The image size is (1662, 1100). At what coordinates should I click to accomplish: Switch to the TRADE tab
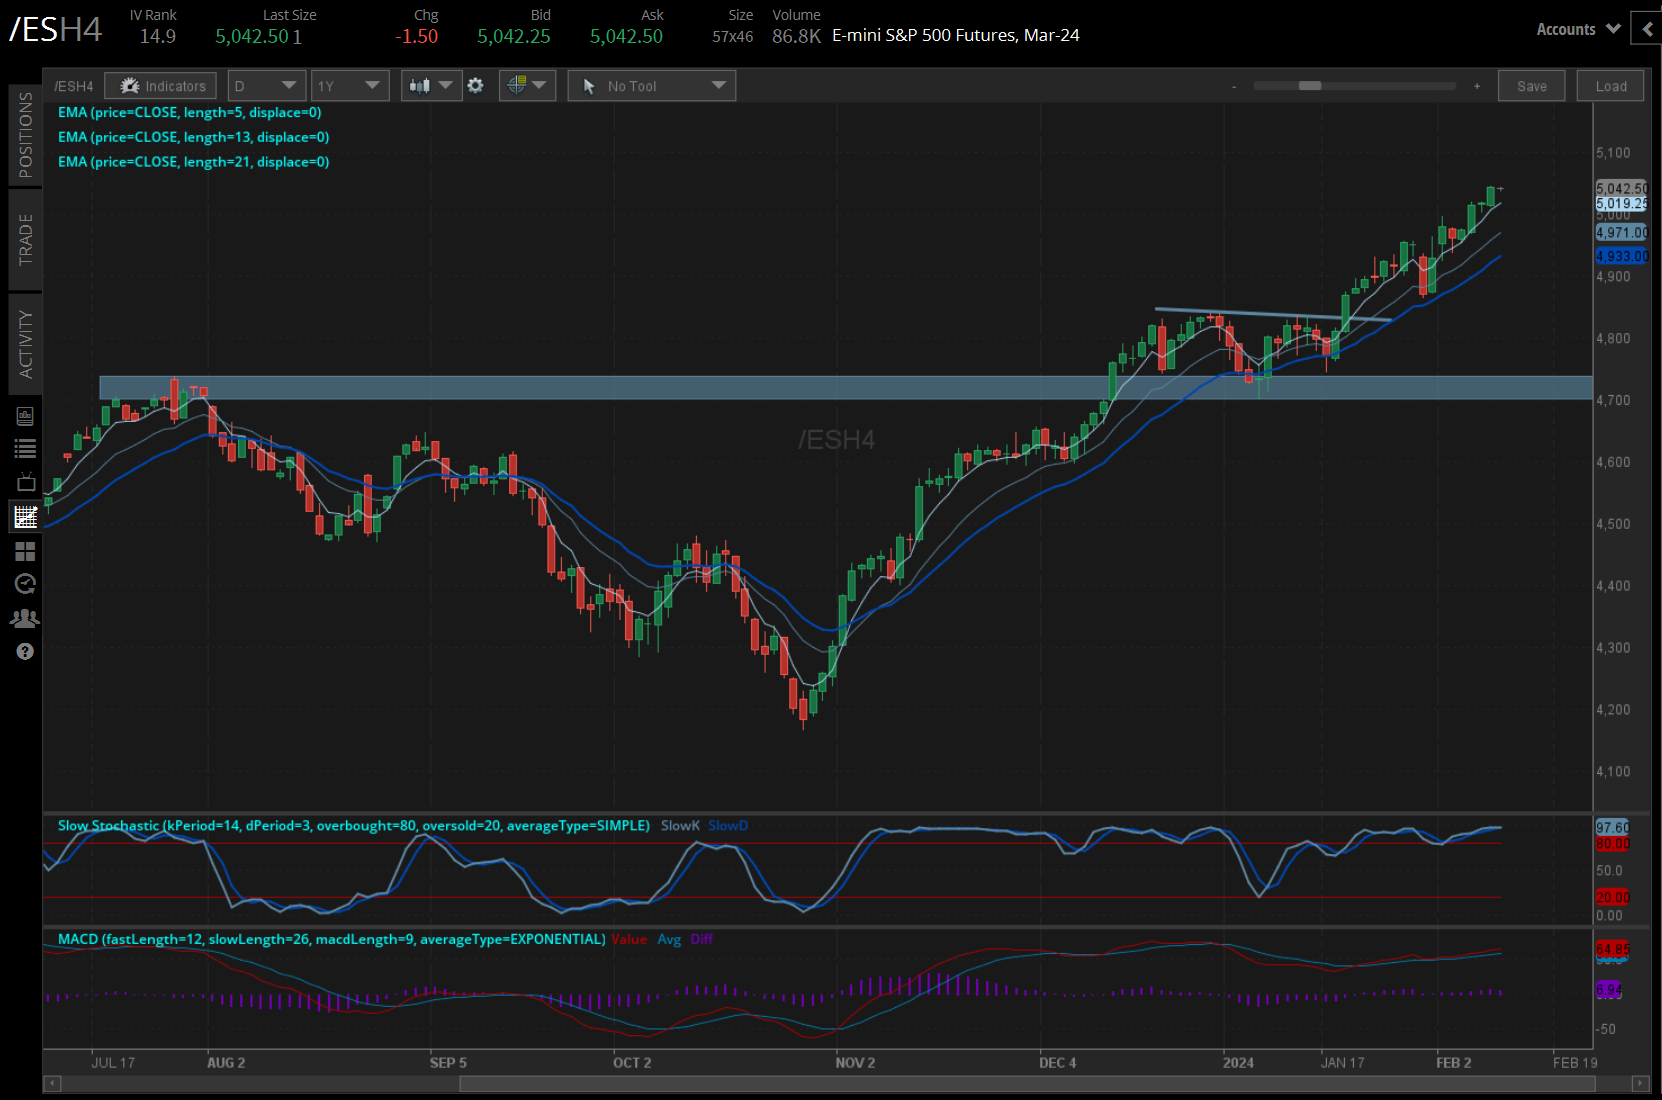(26, 238)
